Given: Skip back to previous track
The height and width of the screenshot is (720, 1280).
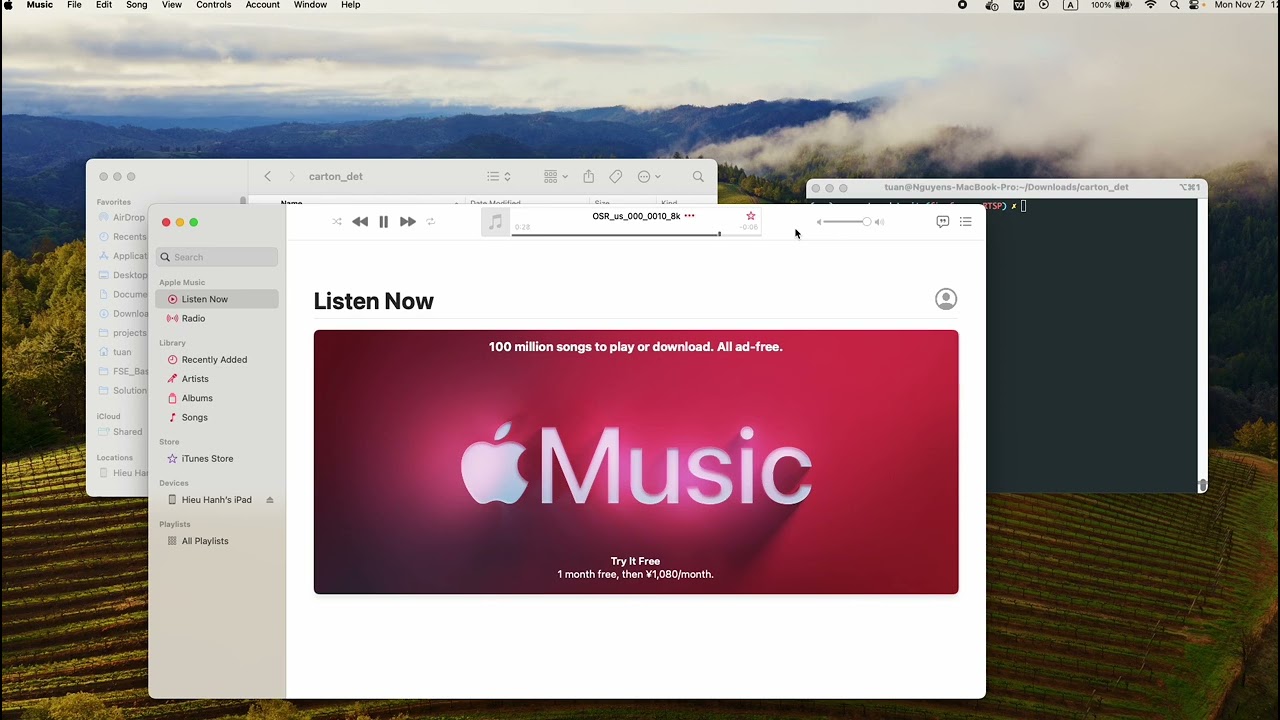Looking at the screenshot, I should pyautogui.click(x=360, y=222).
